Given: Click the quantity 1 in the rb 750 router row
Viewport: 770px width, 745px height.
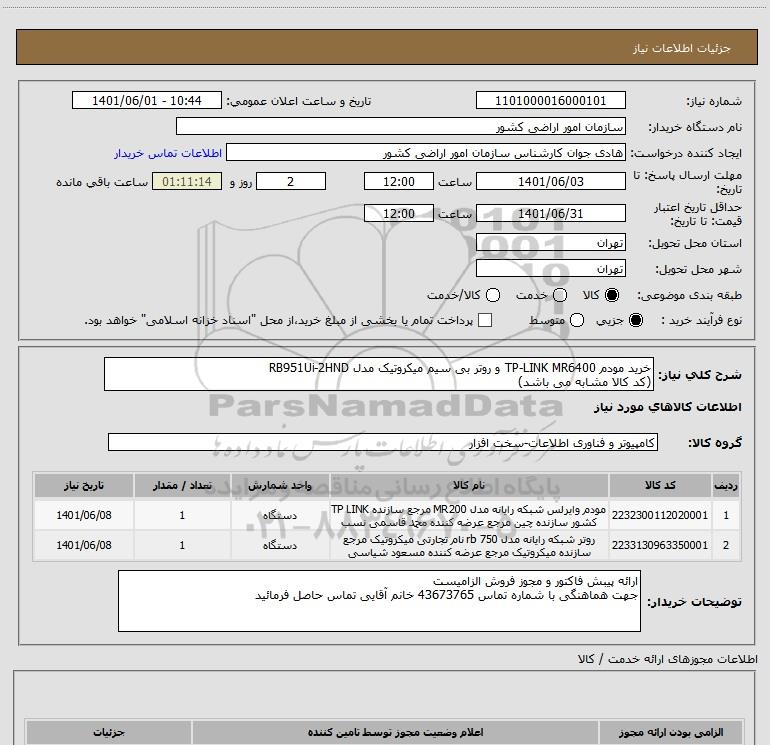Looking at the screenshot, I should coord(182,545).
